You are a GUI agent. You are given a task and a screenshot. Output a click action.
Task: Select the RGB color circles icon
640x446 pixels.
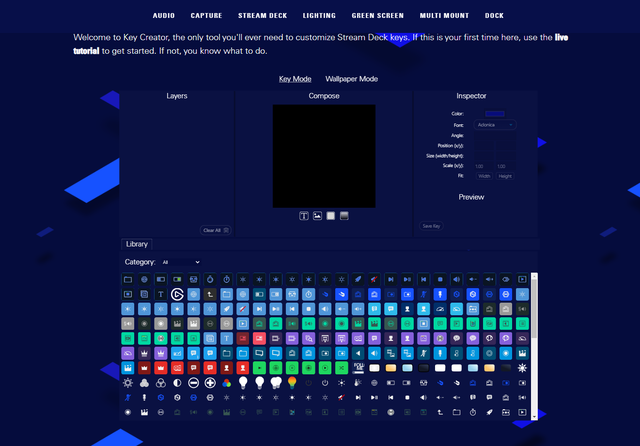point(227,383)
